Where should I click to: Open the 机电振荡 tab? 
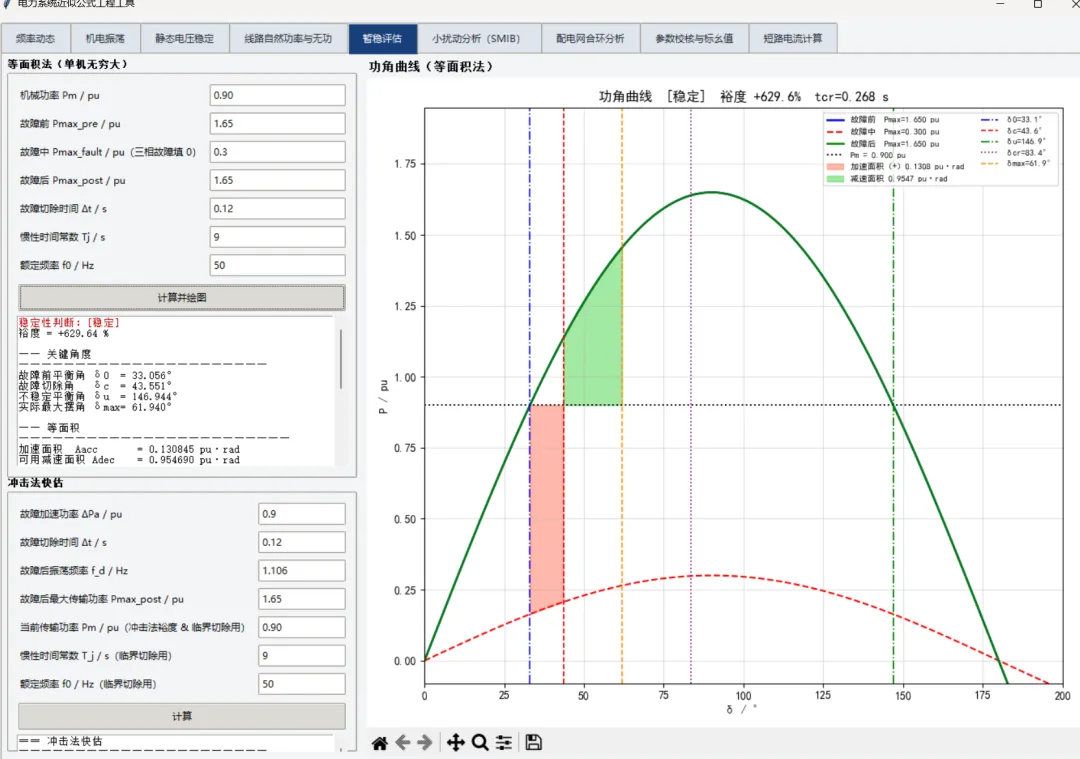click(x=105, y=39)
